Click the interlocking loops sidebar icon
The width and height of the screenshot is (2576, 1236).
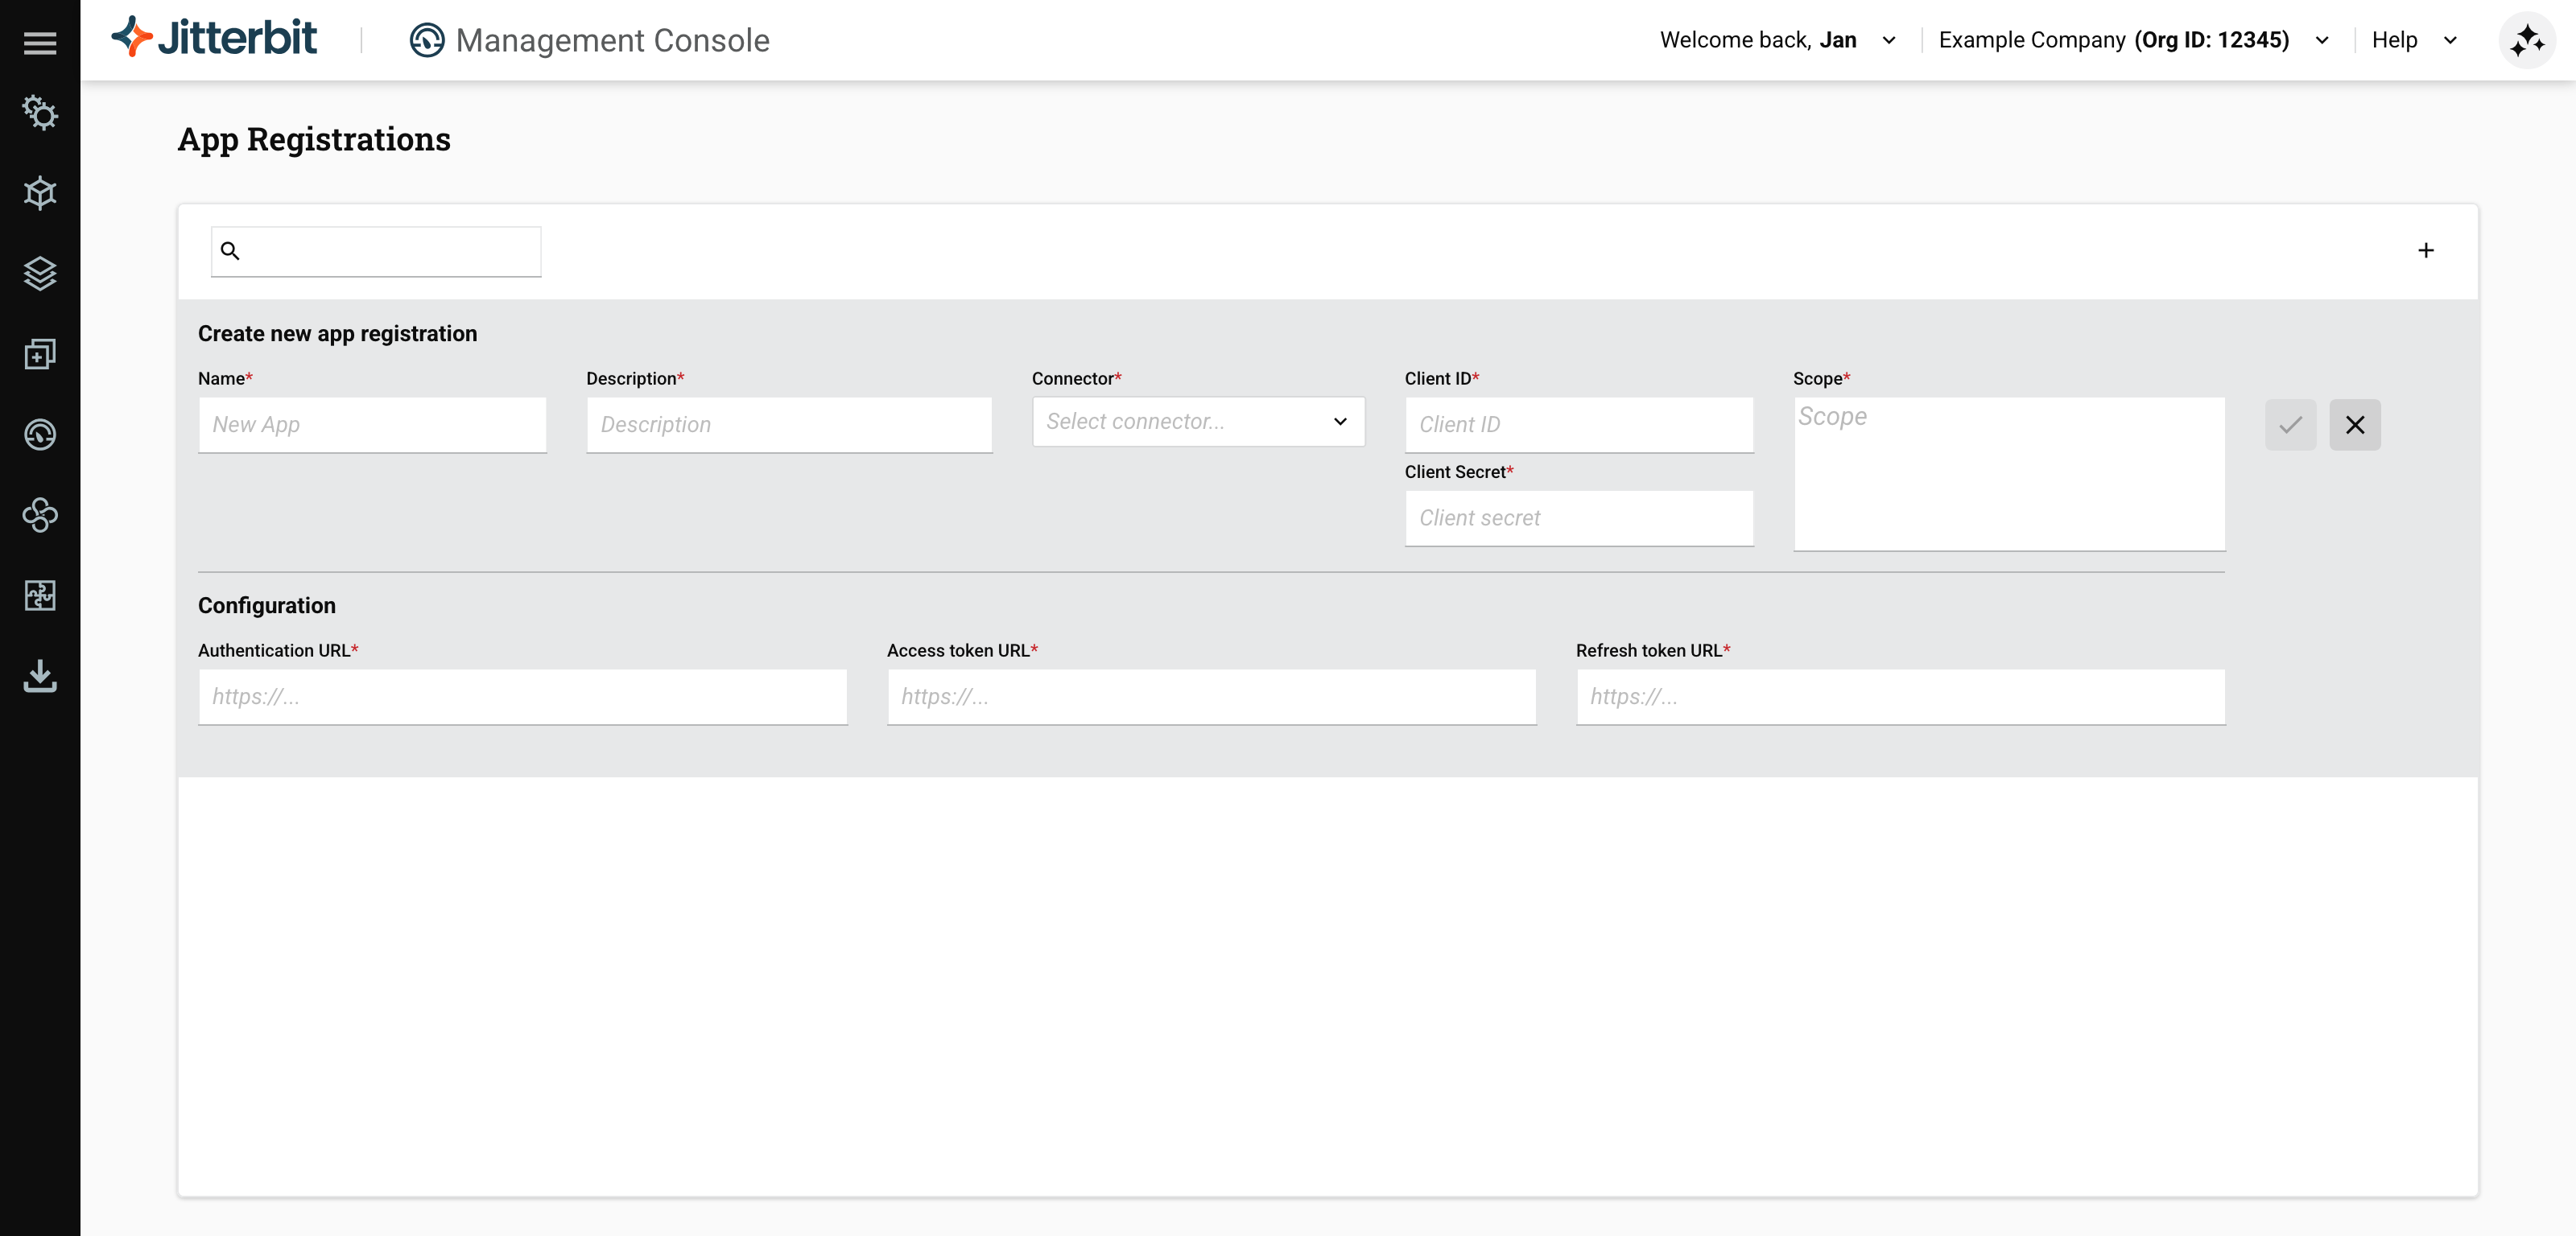pyautogui.click(x=40, y=515)
